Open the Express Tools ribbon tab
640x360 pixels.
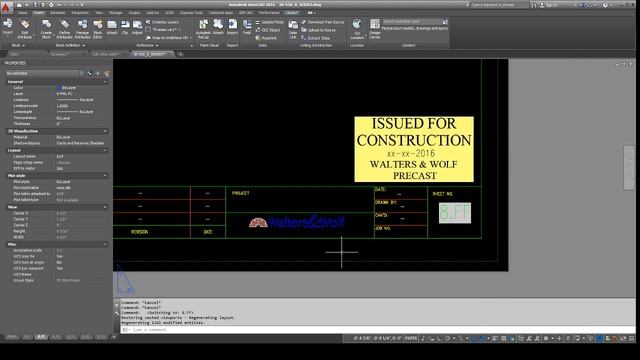pyautogui.click(x=191, y=13)
